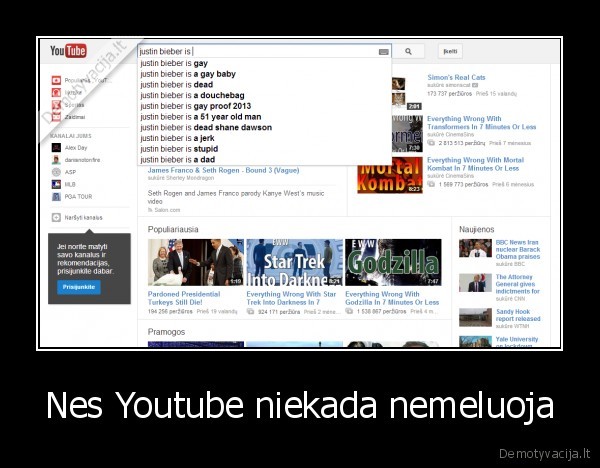Open The Attorney General gives indictments link
The height and width of the screenshot is (468, 600).
coord(517,284)
